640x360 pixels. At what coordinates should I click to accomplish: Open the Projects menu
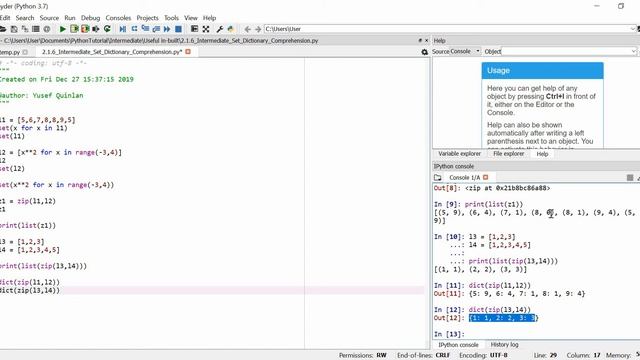click(x=147, y=18)
